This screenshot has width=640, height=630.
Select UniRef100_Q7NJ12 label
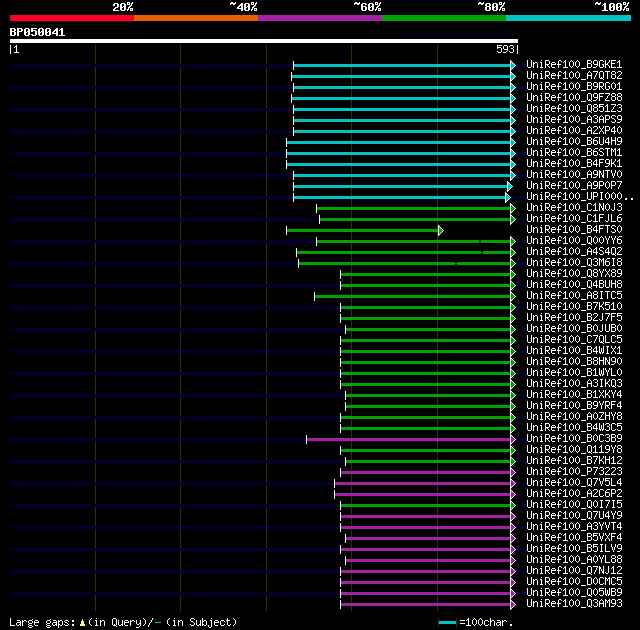click(x=574, y=571)
